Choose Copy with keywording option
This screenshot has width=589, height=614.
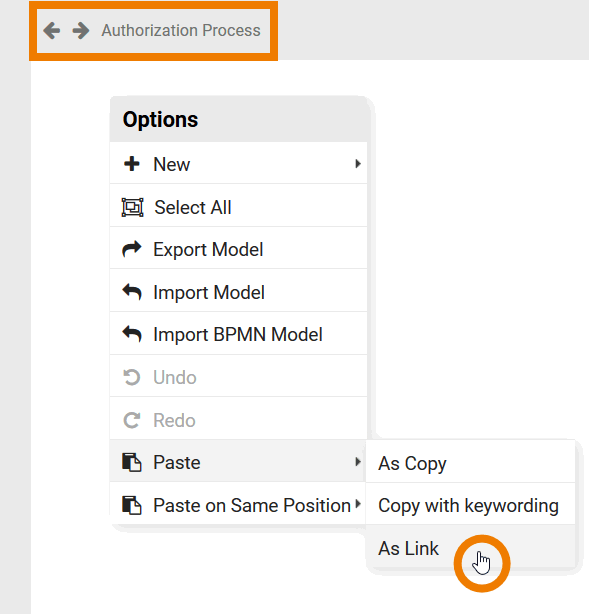[x=470, y=504]
